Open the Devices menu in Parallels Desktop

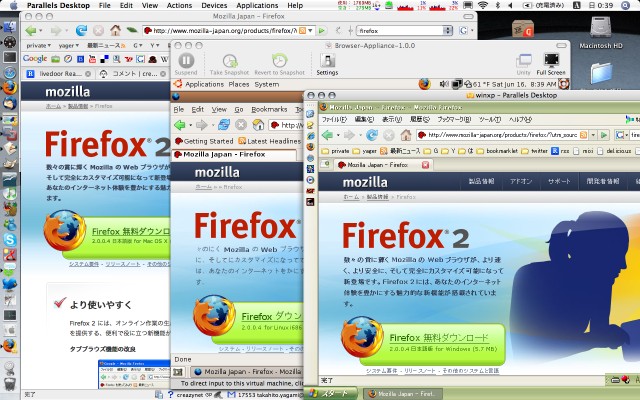click(x=213, y=5)
